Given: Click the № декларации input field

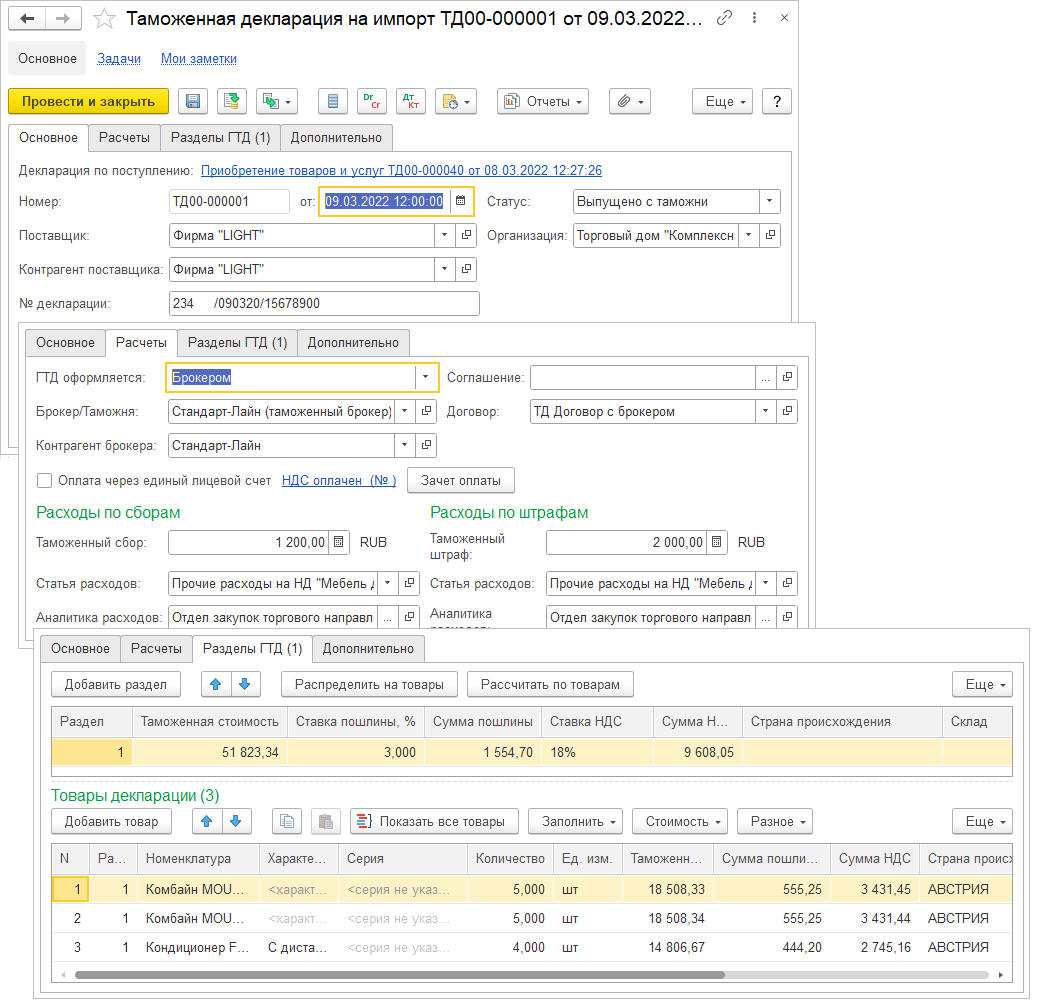Looking at the screenshot, I should tap(324, 303).
